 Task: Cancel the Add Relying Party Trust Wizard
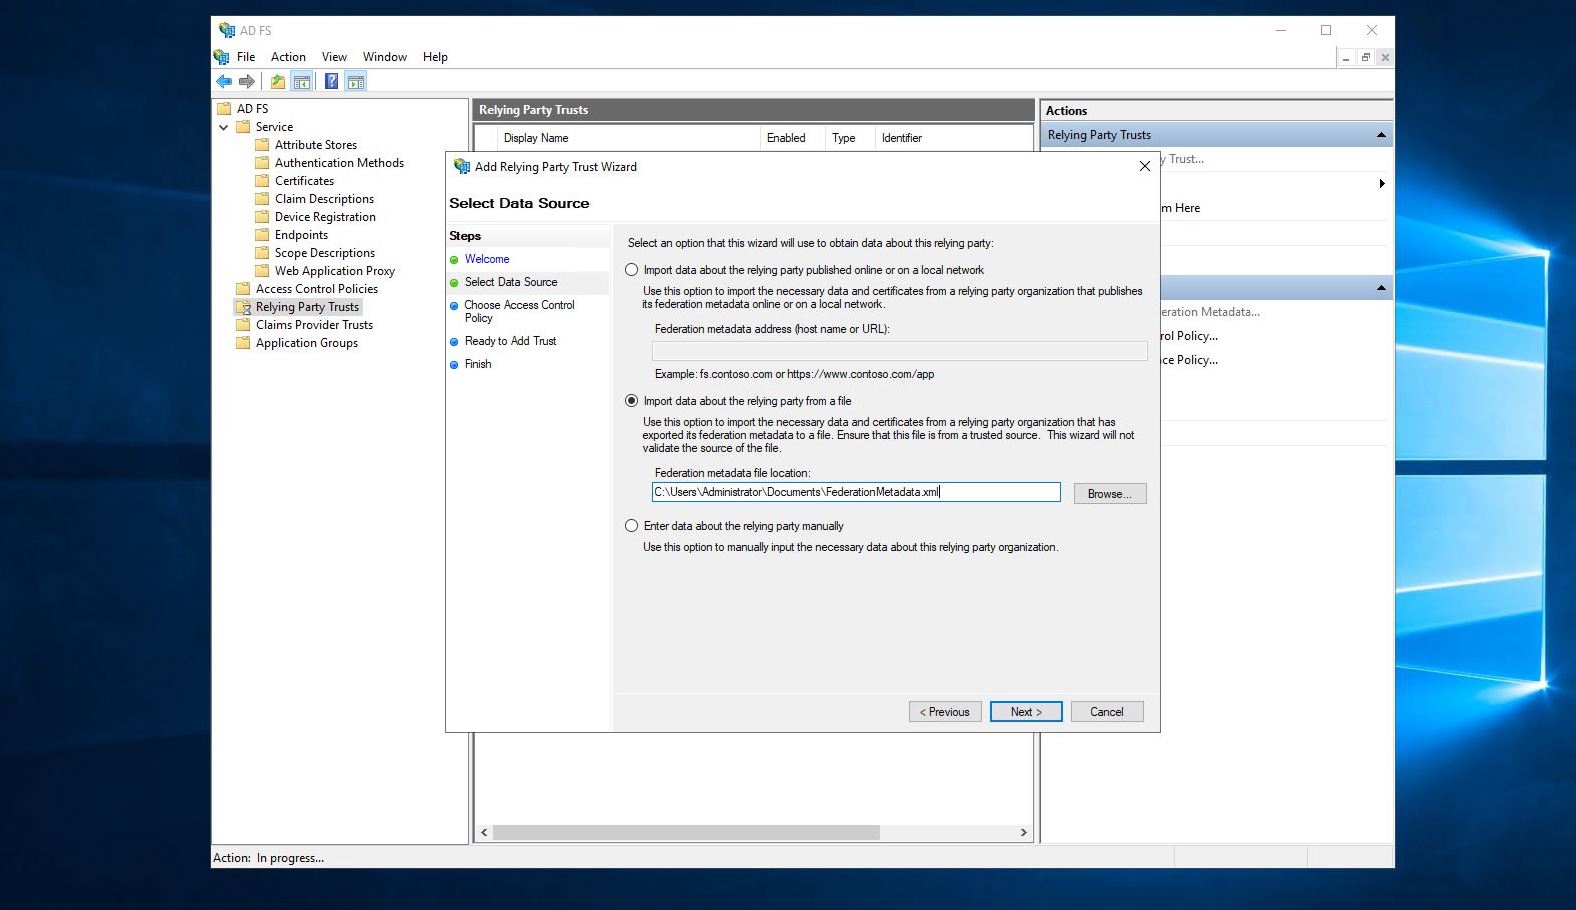click(1107, 712)
